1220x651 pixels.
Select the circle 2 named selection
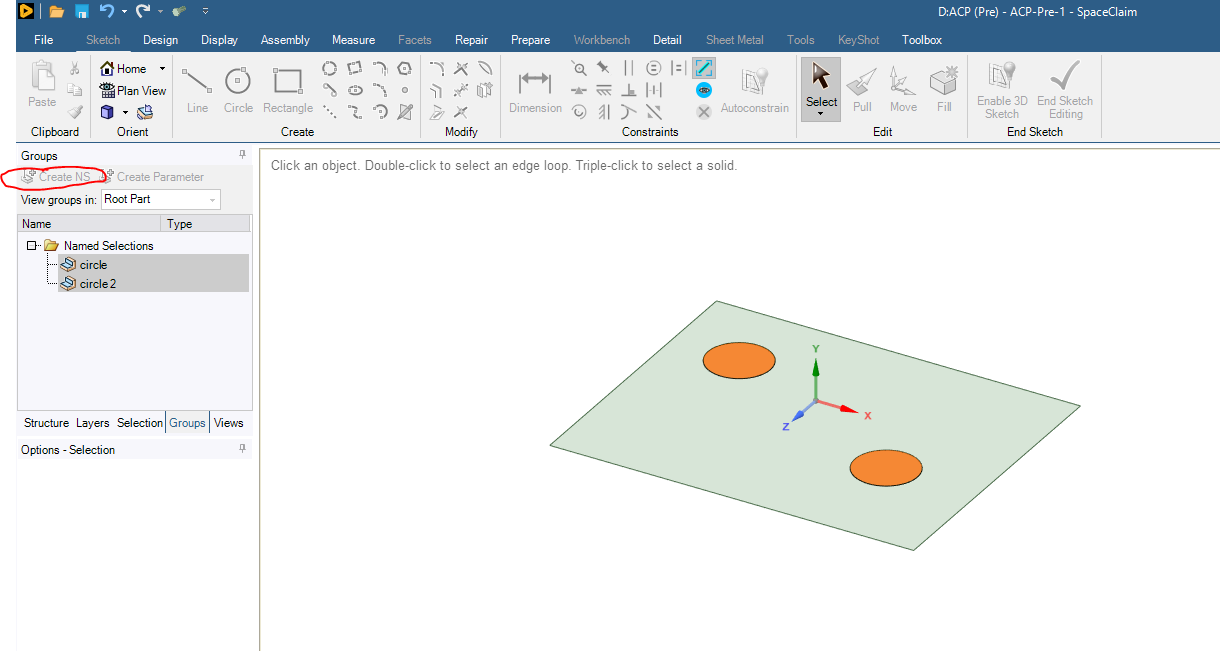(98, 284)
